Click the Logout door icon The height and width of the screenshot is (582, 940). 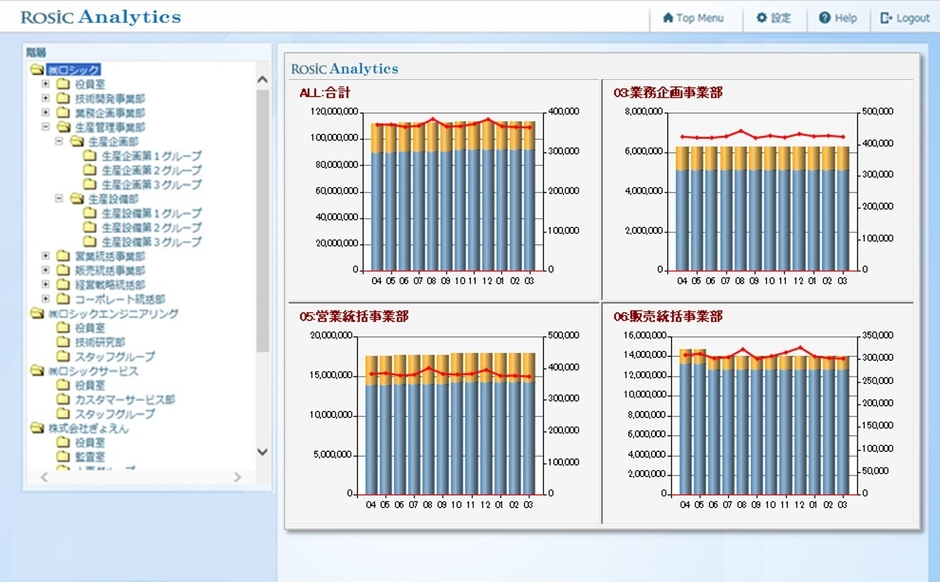coord(886,18)
